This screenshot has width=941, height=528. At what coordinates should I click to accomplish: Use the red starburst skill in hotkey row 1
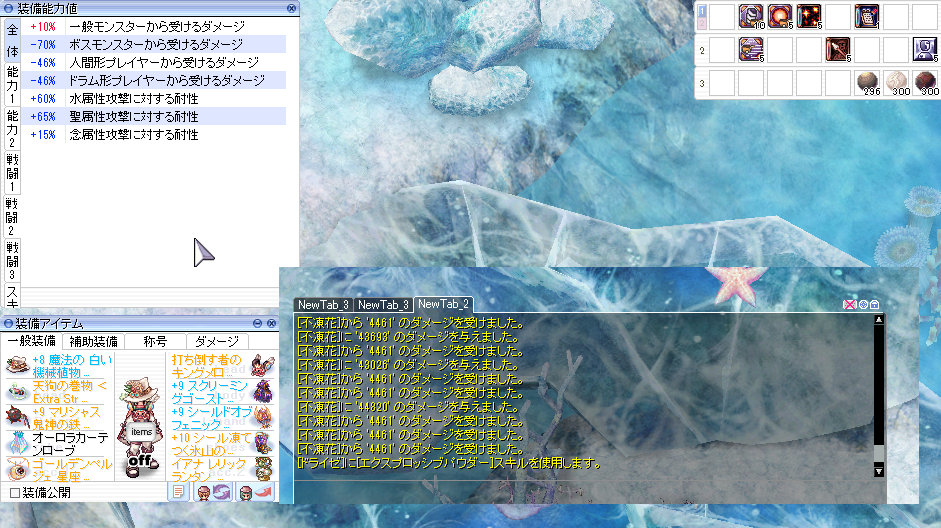779,16
